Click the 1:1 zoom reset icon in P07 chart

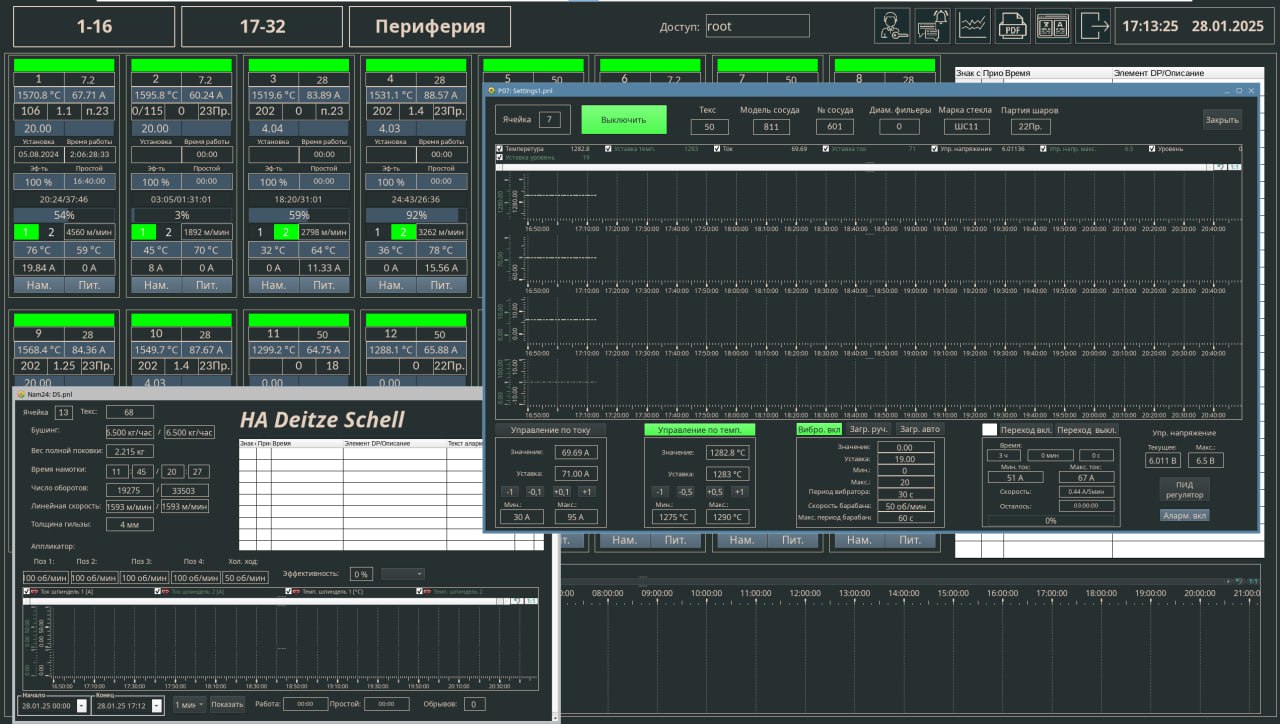[1233, 166]
